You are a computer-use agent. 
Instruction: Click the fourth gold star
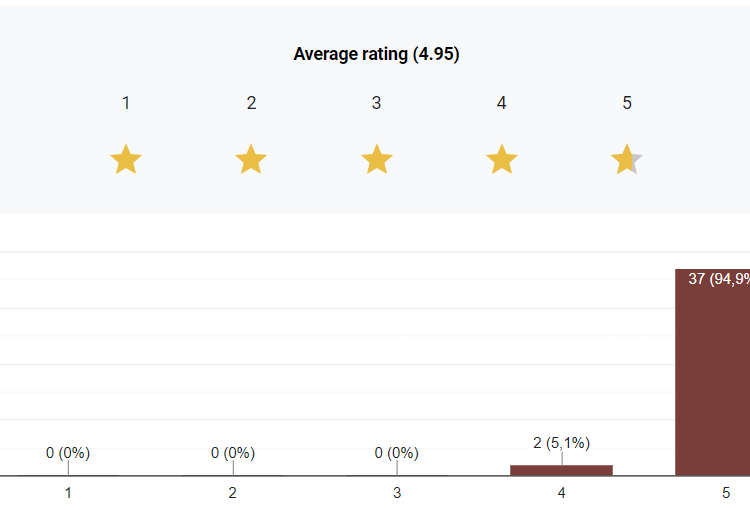click(x=501, y=159)
